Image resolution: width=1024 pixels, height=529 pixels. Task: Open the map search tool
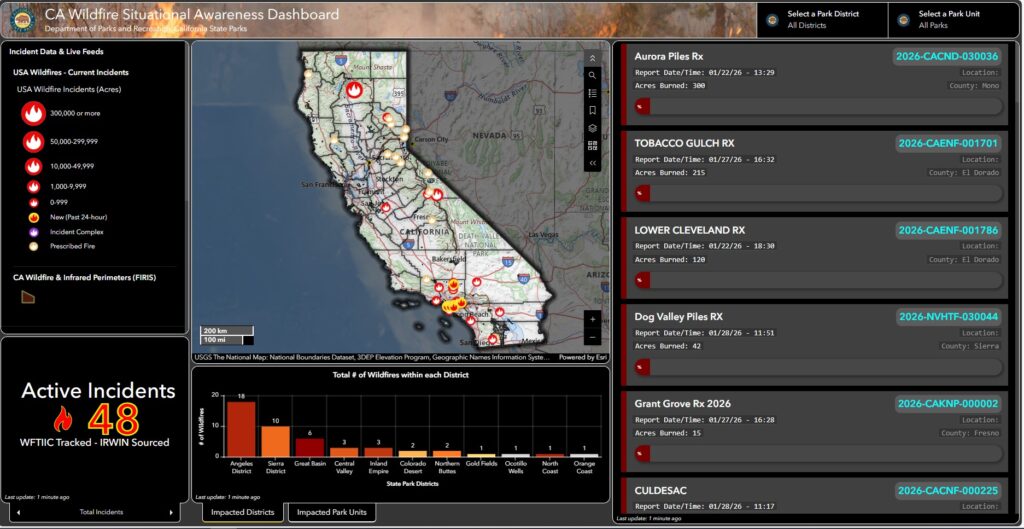(x=592, y=75)
